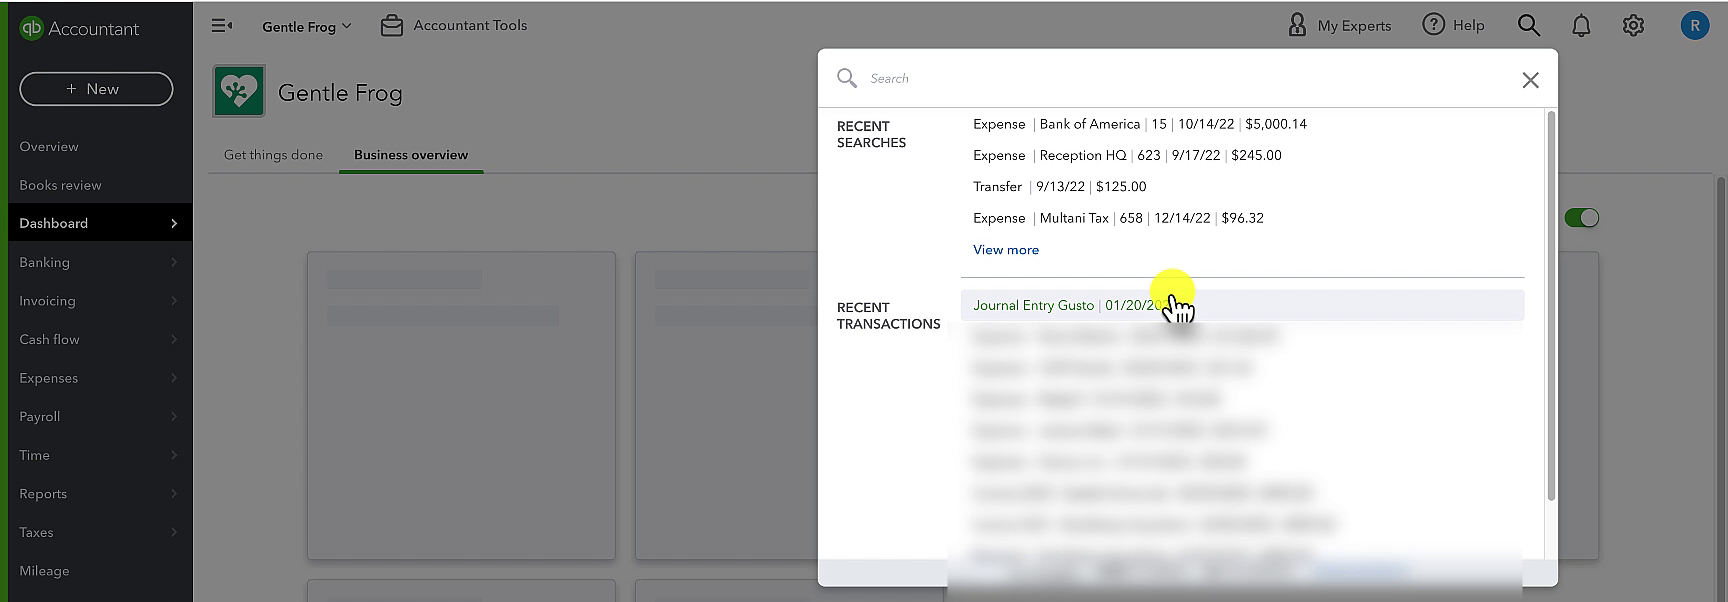Open My Experts person icon
The image size is (1728, 602).
[x=1297, y=25]
